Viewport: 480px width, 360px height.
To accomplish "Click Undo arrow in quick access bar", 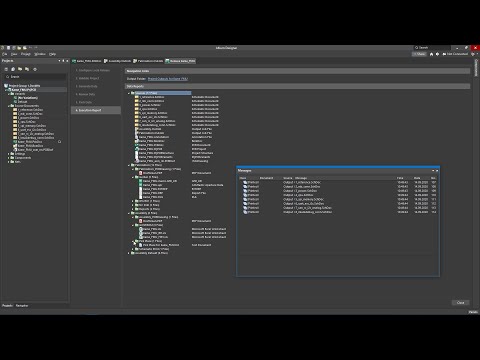I will (30, 48).
